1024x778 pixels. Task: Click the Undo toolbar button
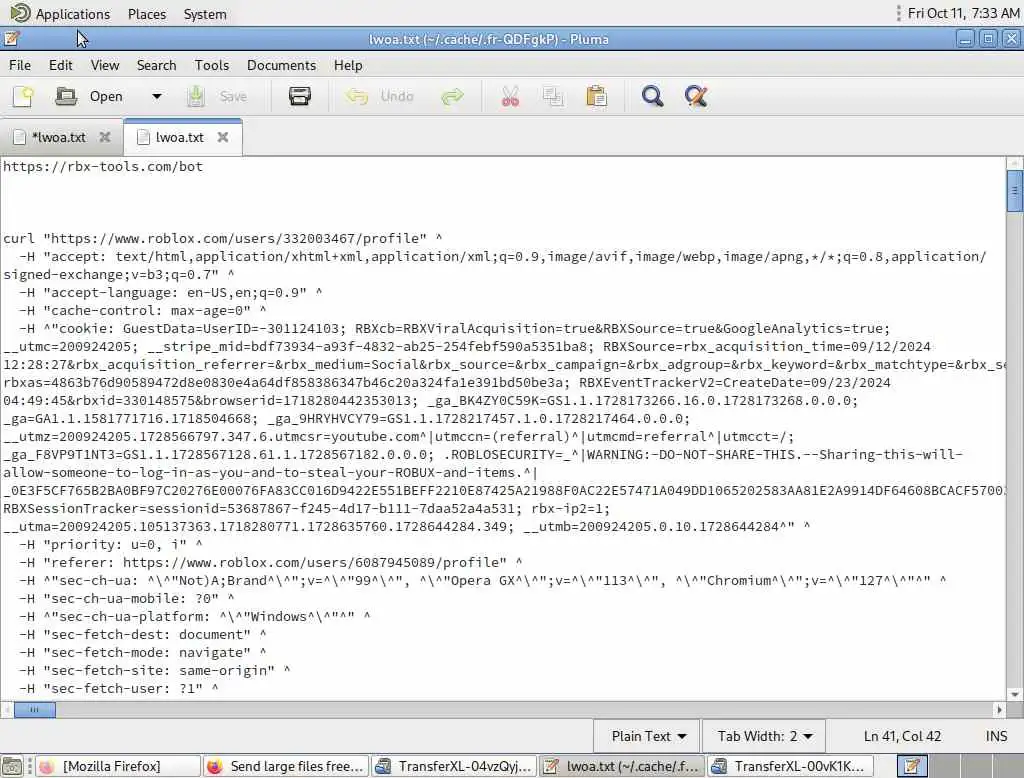pyautogui.click(x=379, y=97)
